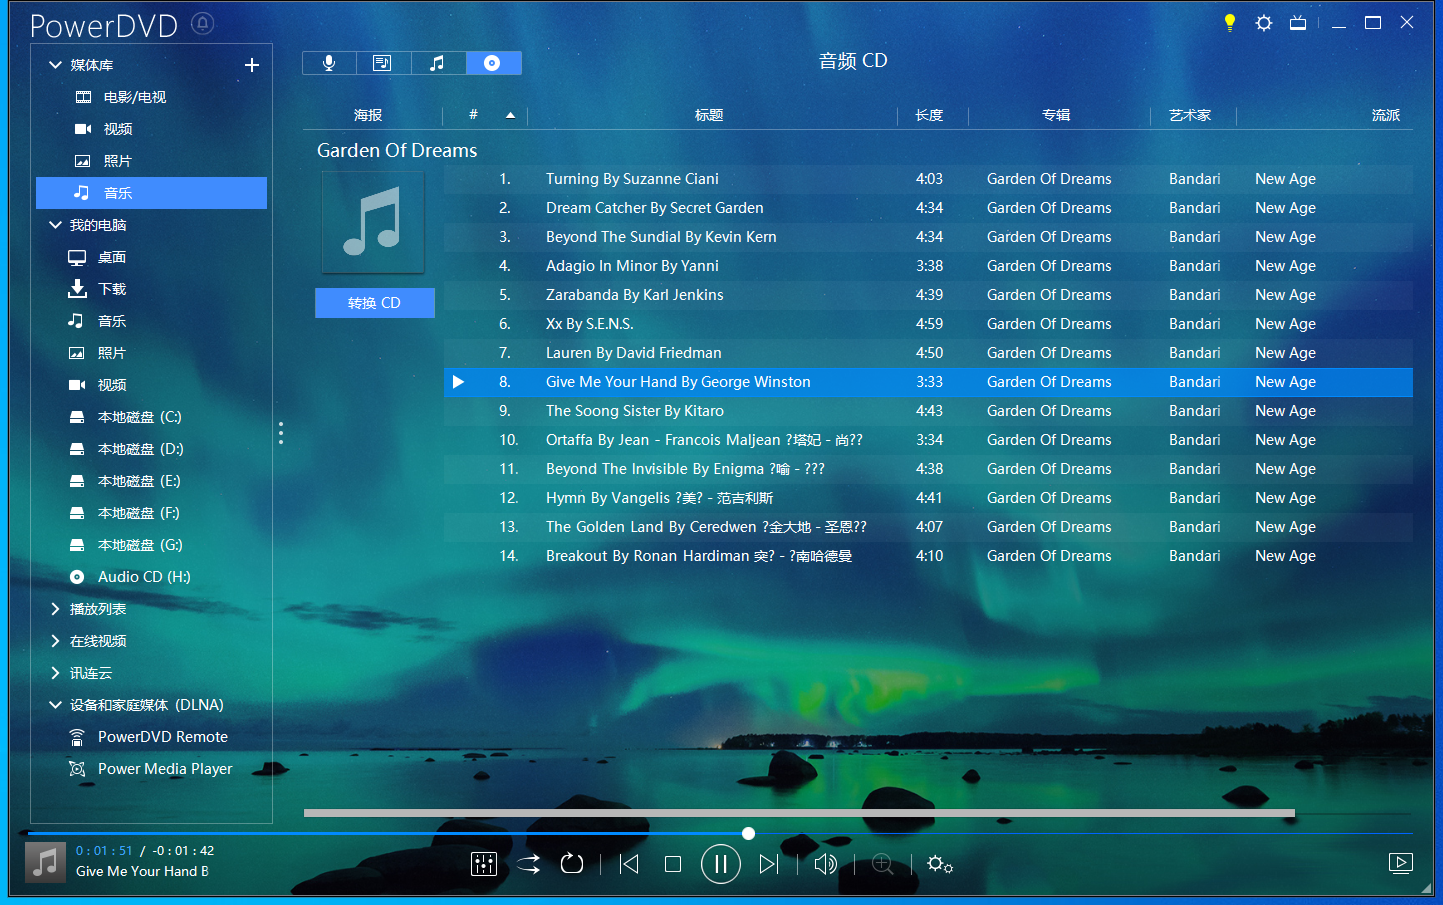Select Dream Catcher By Secret Garden
This screenshot has height=905, width=1443.
pos(928,208)
